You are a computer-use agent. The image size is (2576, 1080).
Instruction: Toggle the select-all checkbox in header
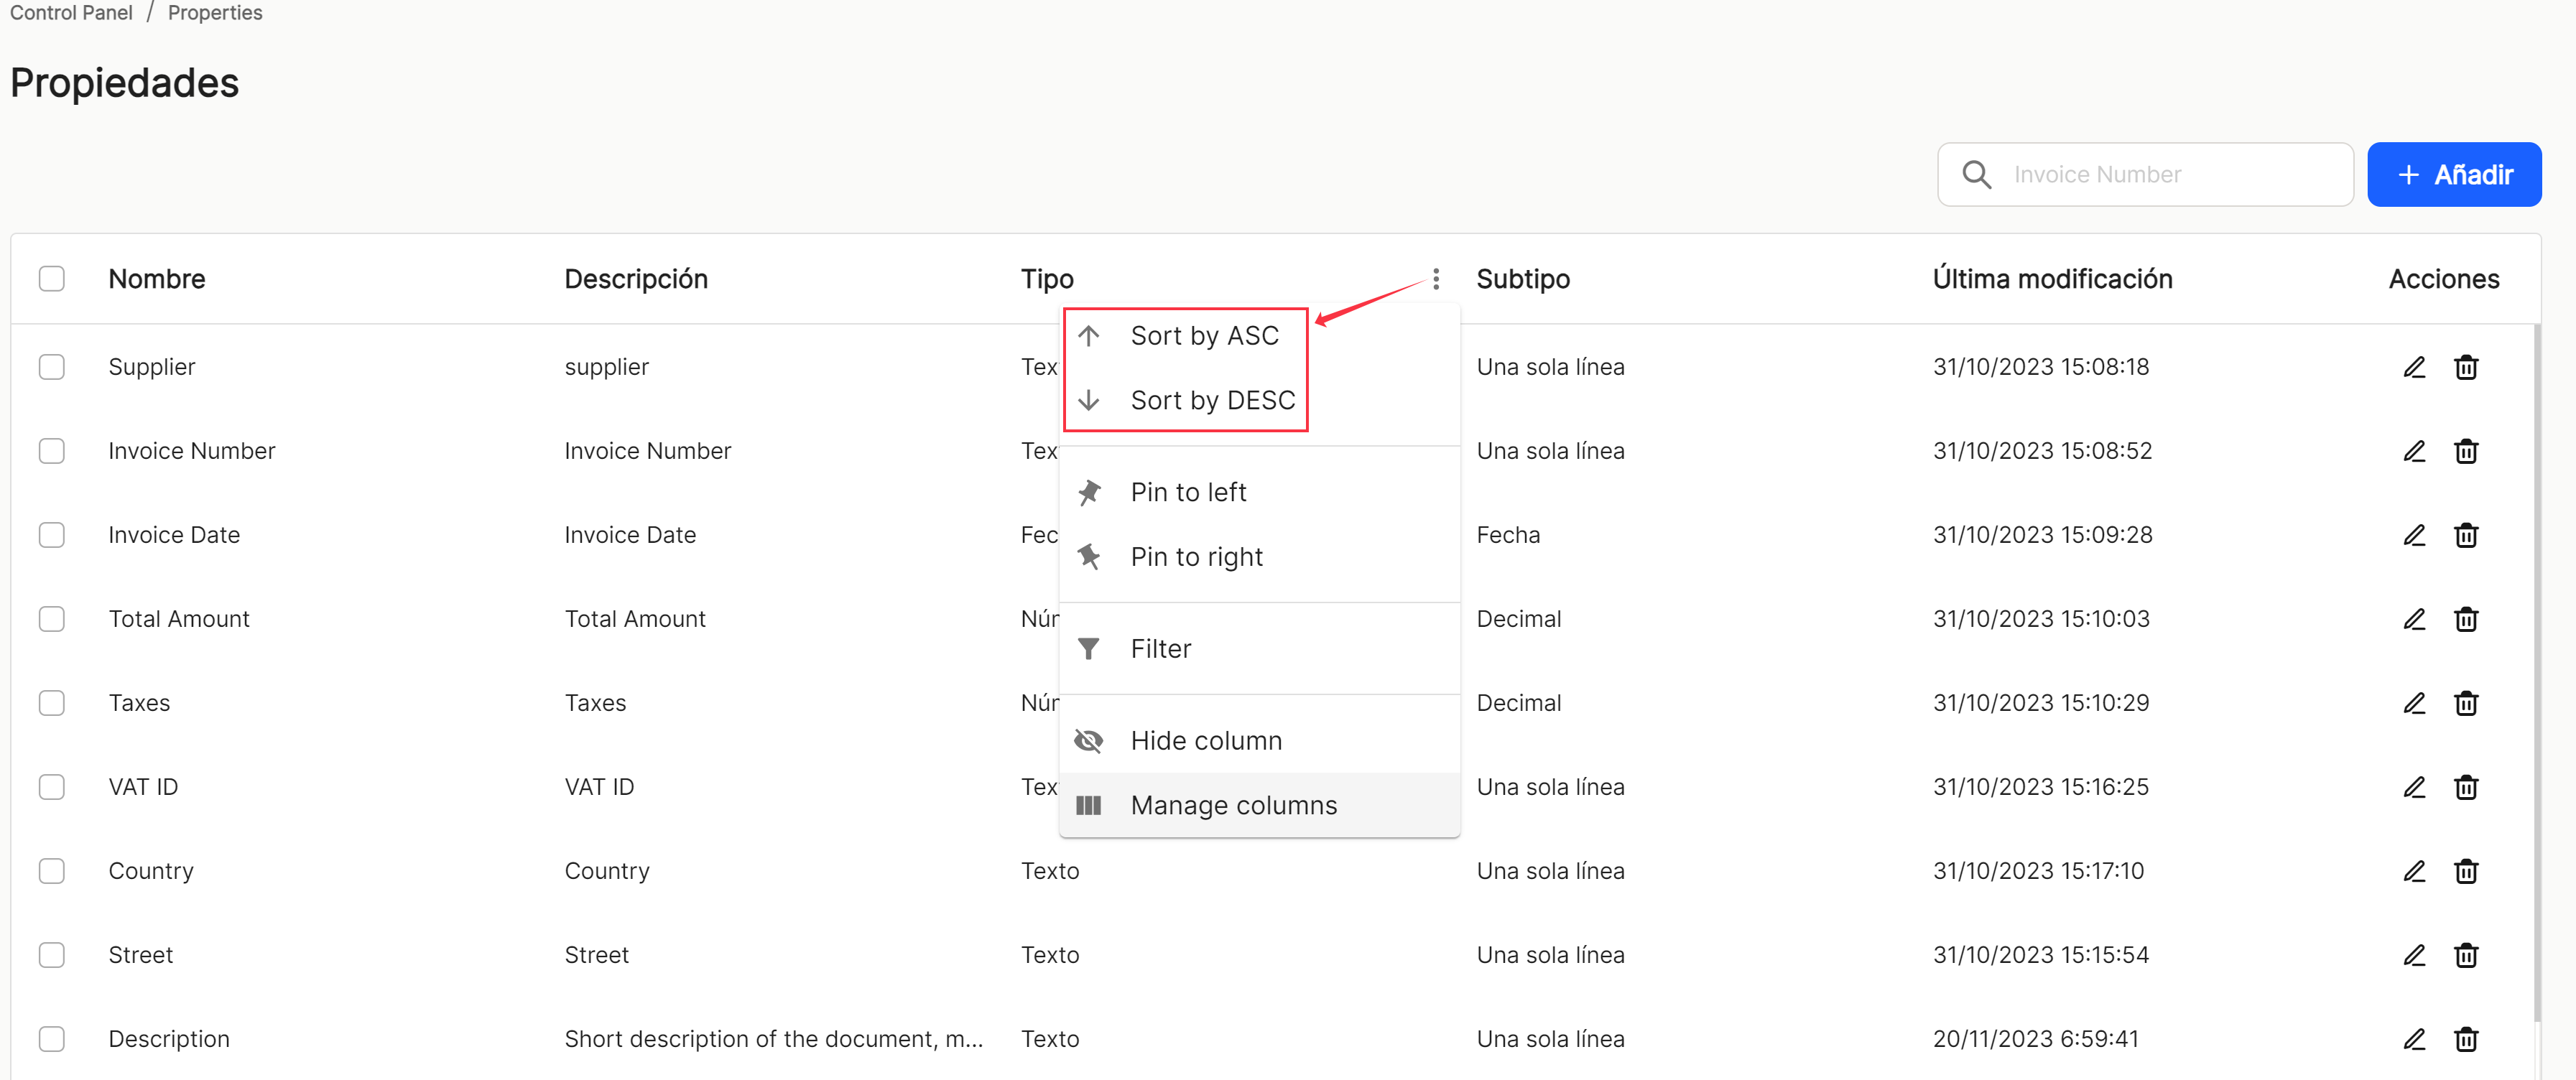point(52,279)
